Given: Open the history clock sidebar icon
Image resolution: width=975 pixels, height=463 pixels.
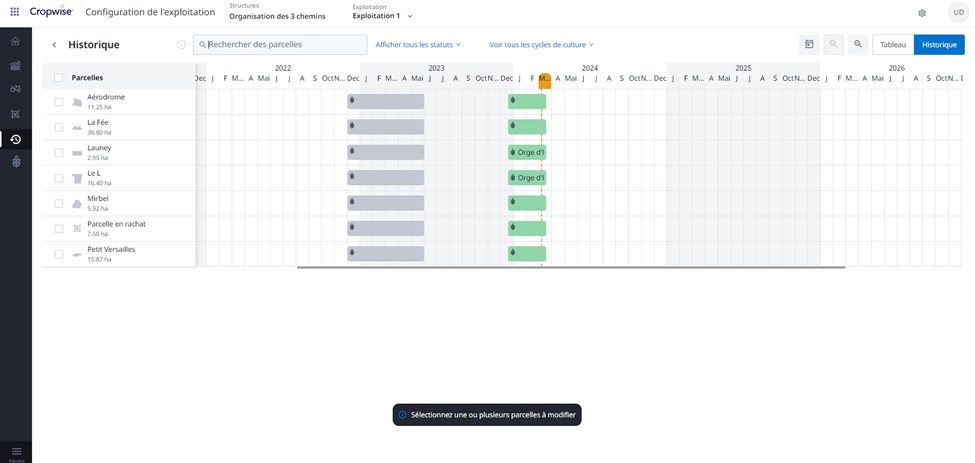Looking at the screenshot, I should [x=15, y=139].
